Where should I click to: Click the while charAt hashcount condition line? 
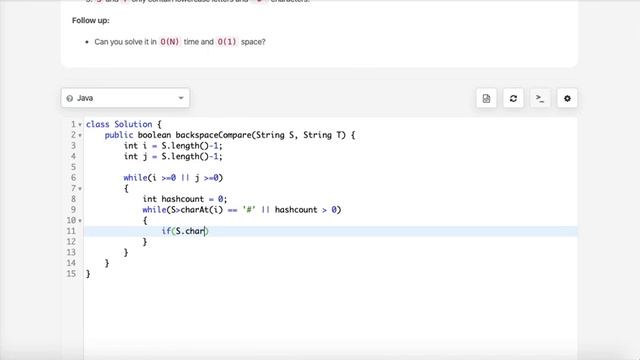pyautogui.click(x=242, y=209)
